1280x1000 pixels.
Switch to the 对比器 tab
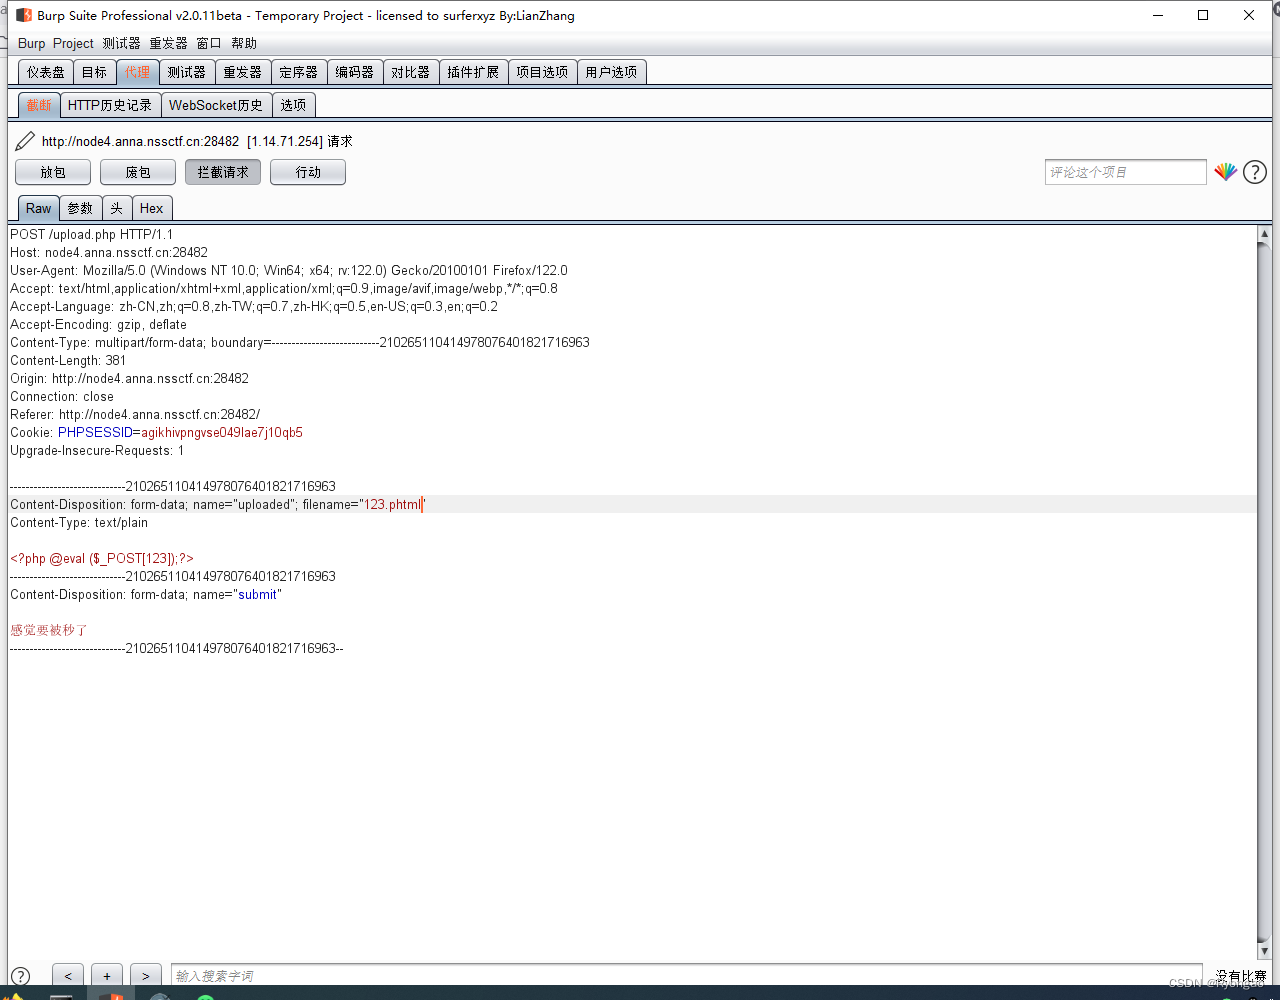coord(410,72)
